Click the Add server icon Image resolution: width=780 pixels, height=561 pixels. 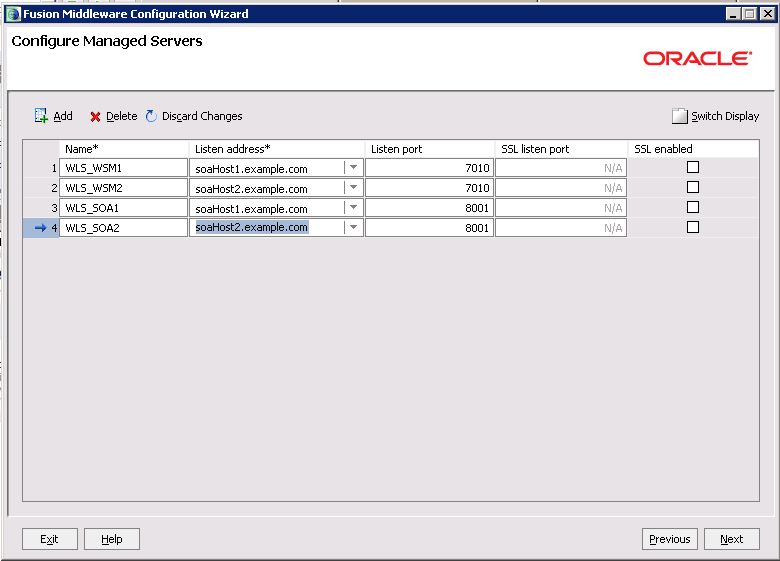[x=41, y=116]
